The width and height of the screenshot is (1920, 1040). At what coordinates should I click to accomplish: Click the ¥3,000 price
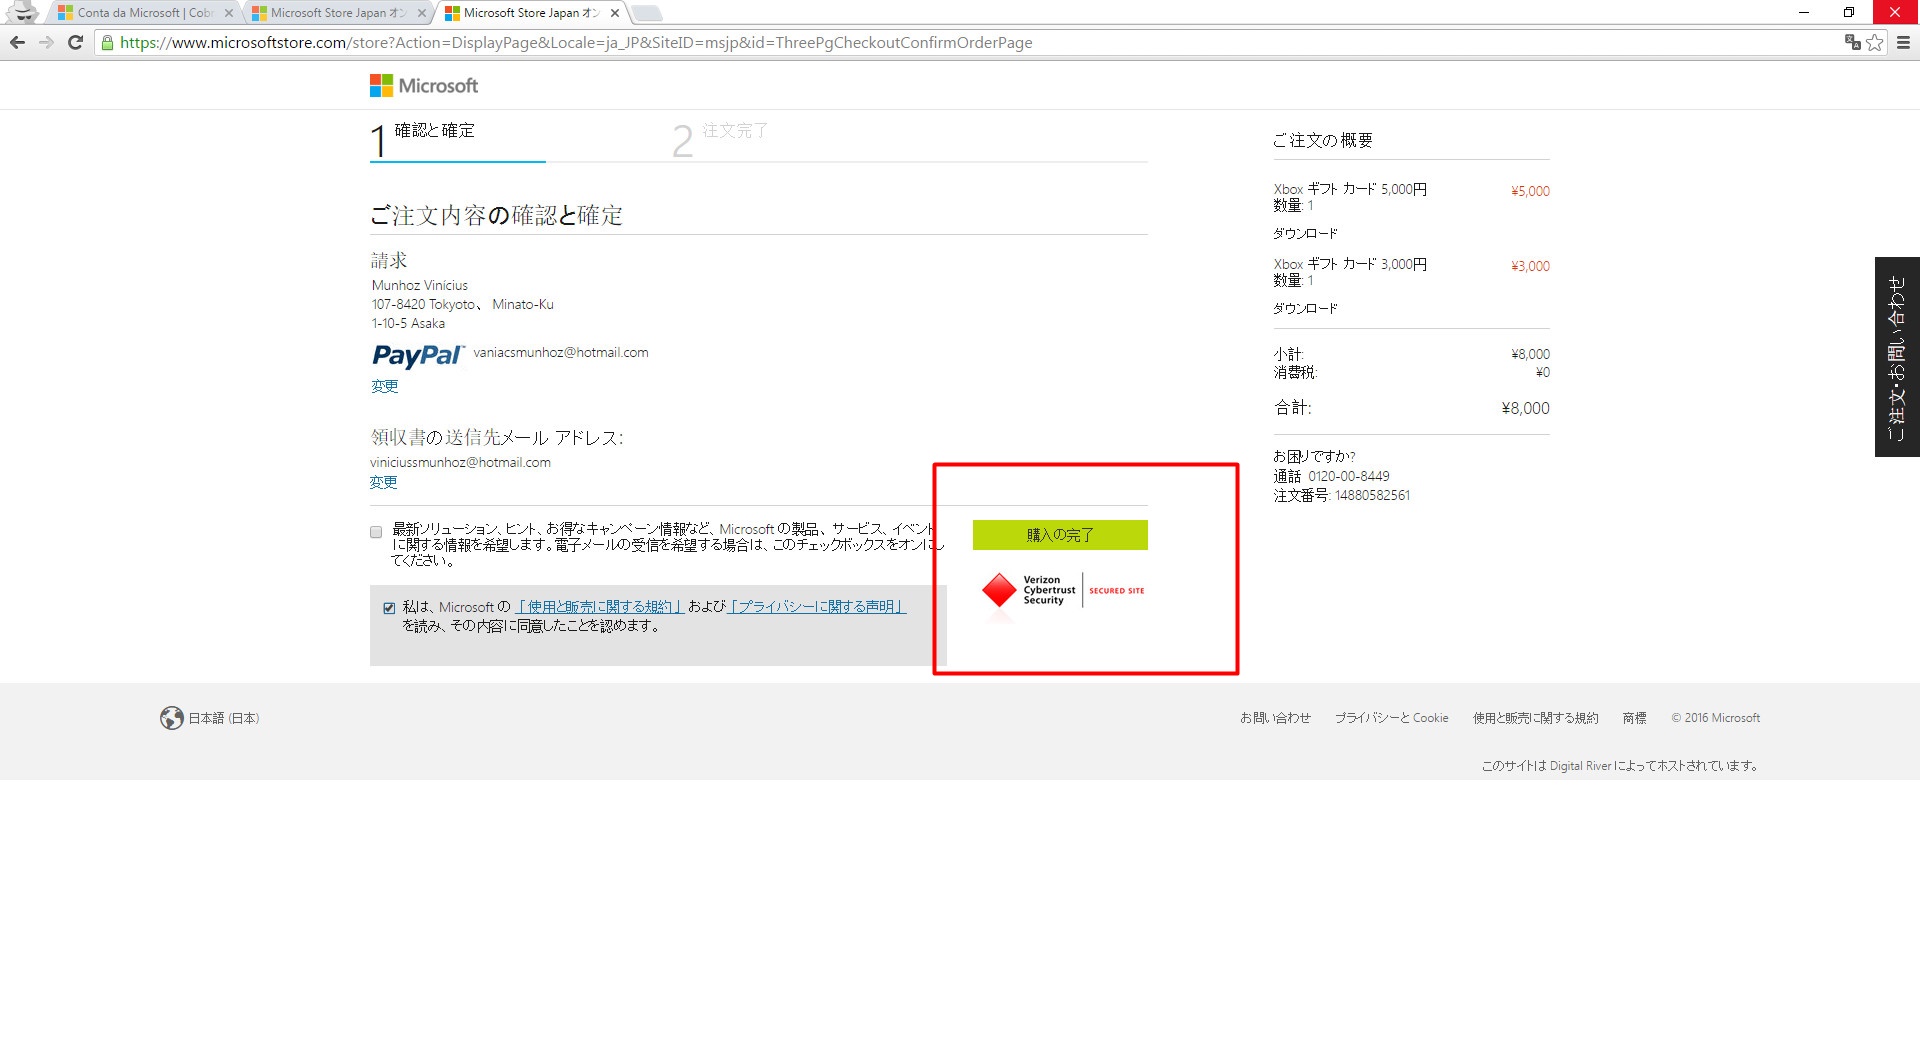[1530, 266]
